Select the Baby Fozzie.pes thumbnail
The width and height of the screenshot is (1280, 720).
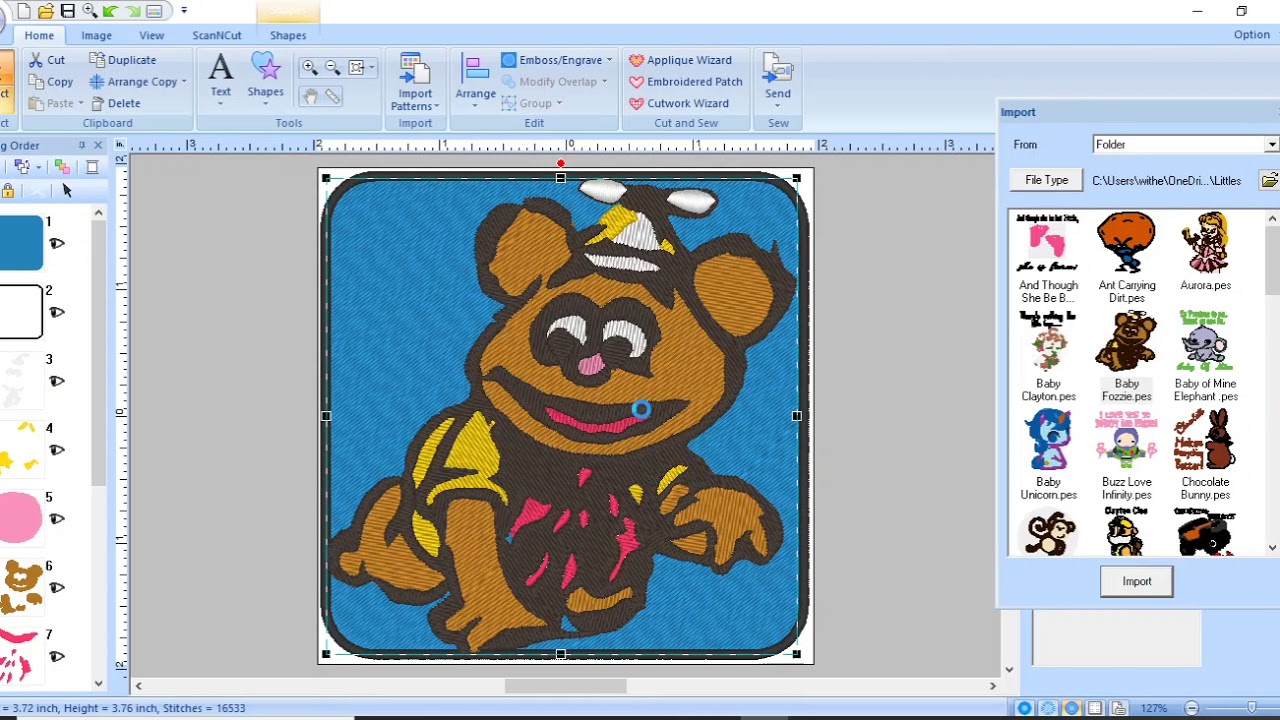click(1127, 341)
